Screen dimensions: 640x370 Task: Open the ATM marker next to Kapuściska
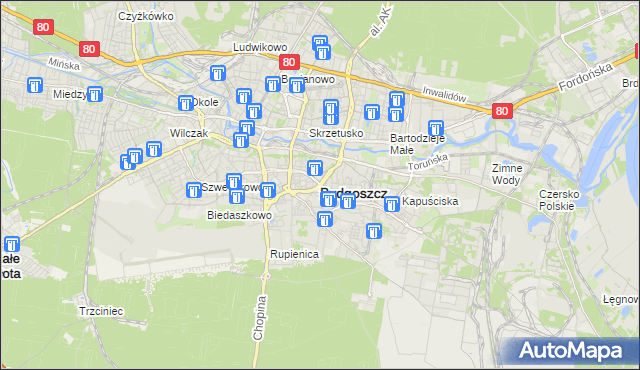pyautogui.click(x=392, y=204)
